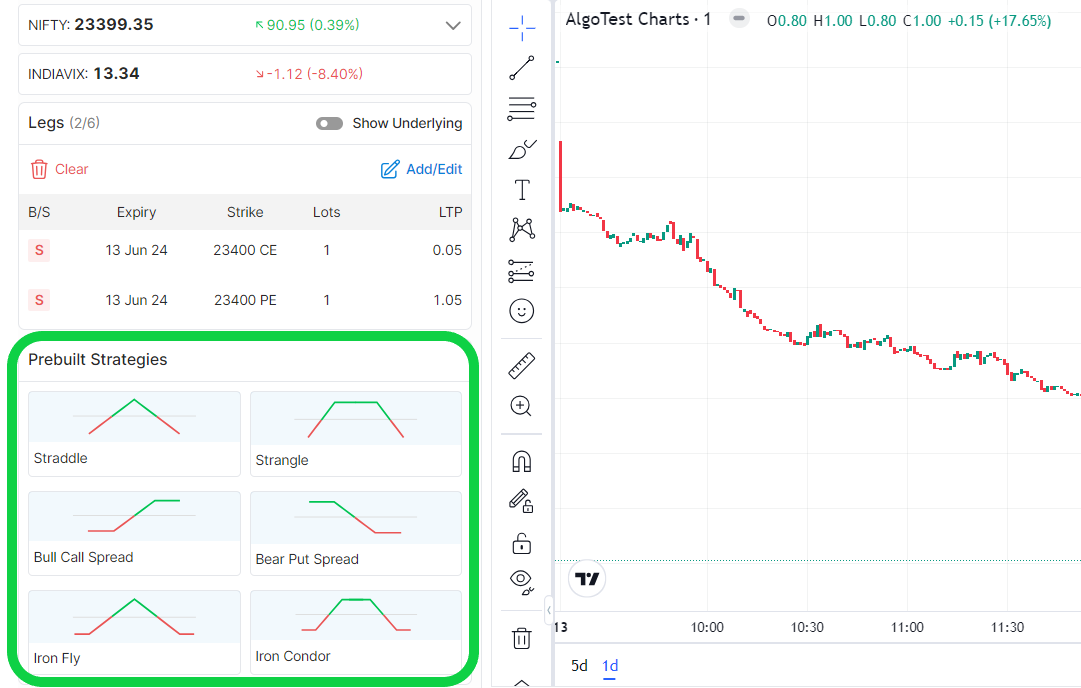1081x688 pixels.
Task: Click the Prebuilt Strategies heading
Action: tap(97, 360)
